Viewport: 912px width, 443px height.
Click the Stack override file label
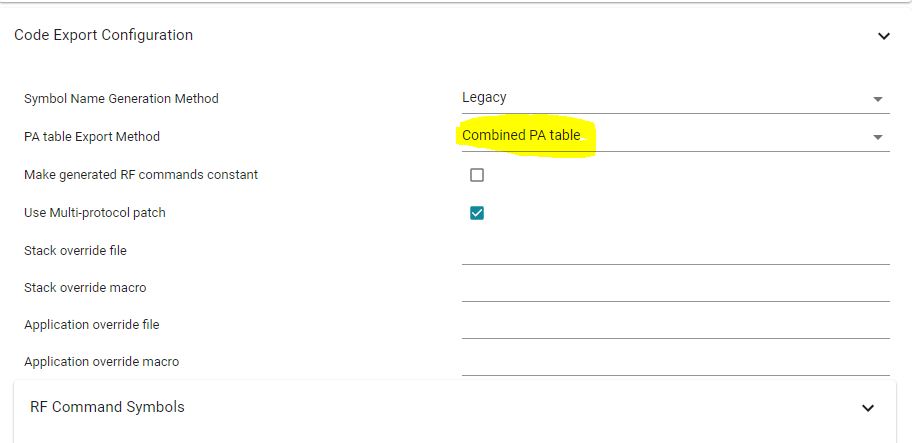[x=75, y=250]
